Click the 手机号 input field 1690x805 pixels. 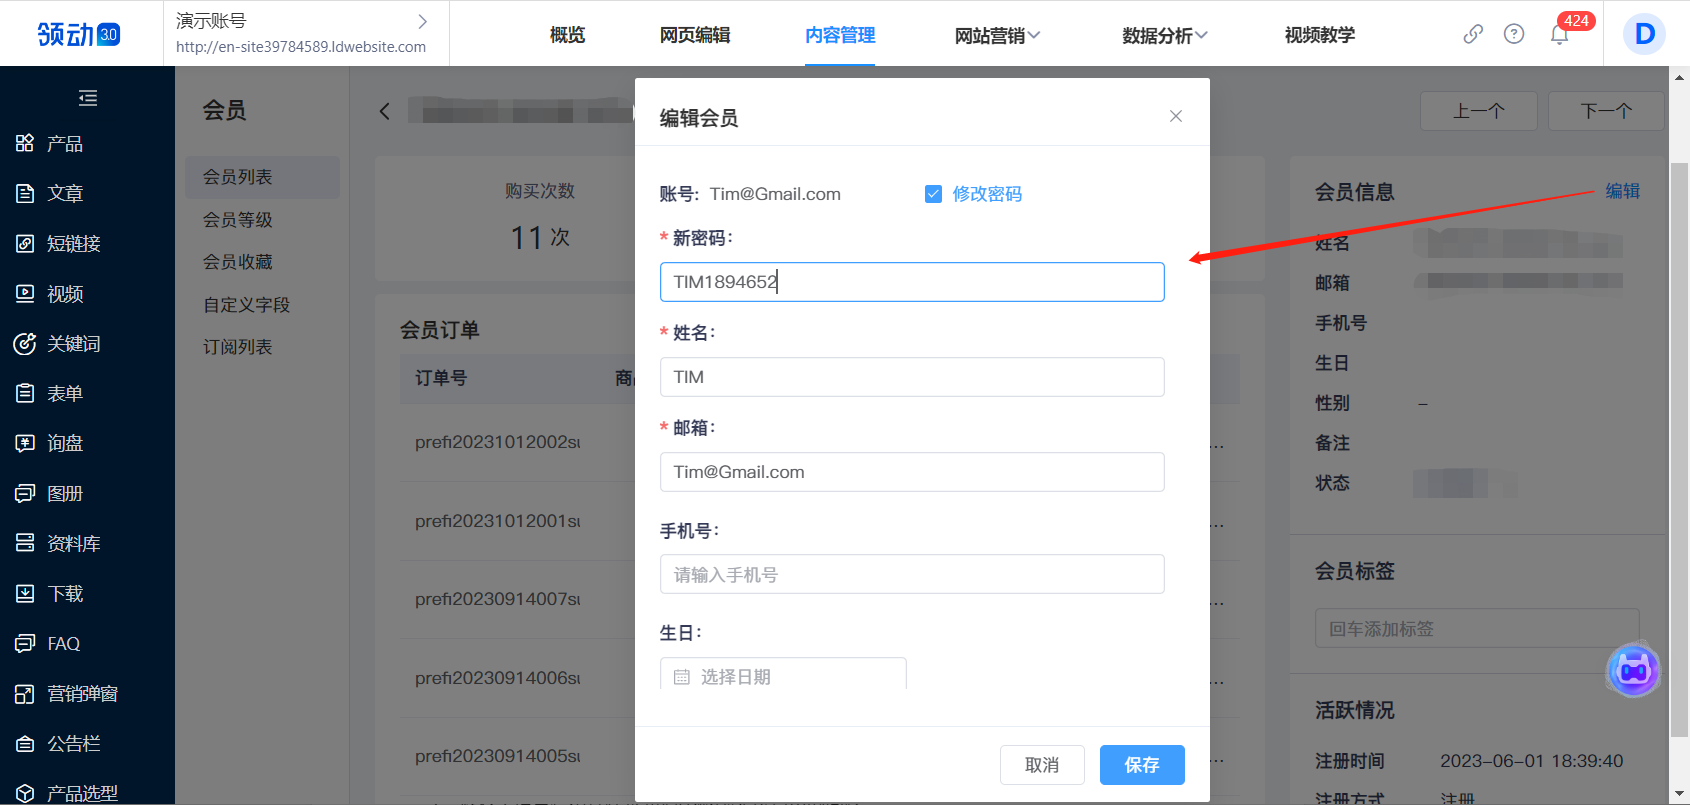pos(912,575)
